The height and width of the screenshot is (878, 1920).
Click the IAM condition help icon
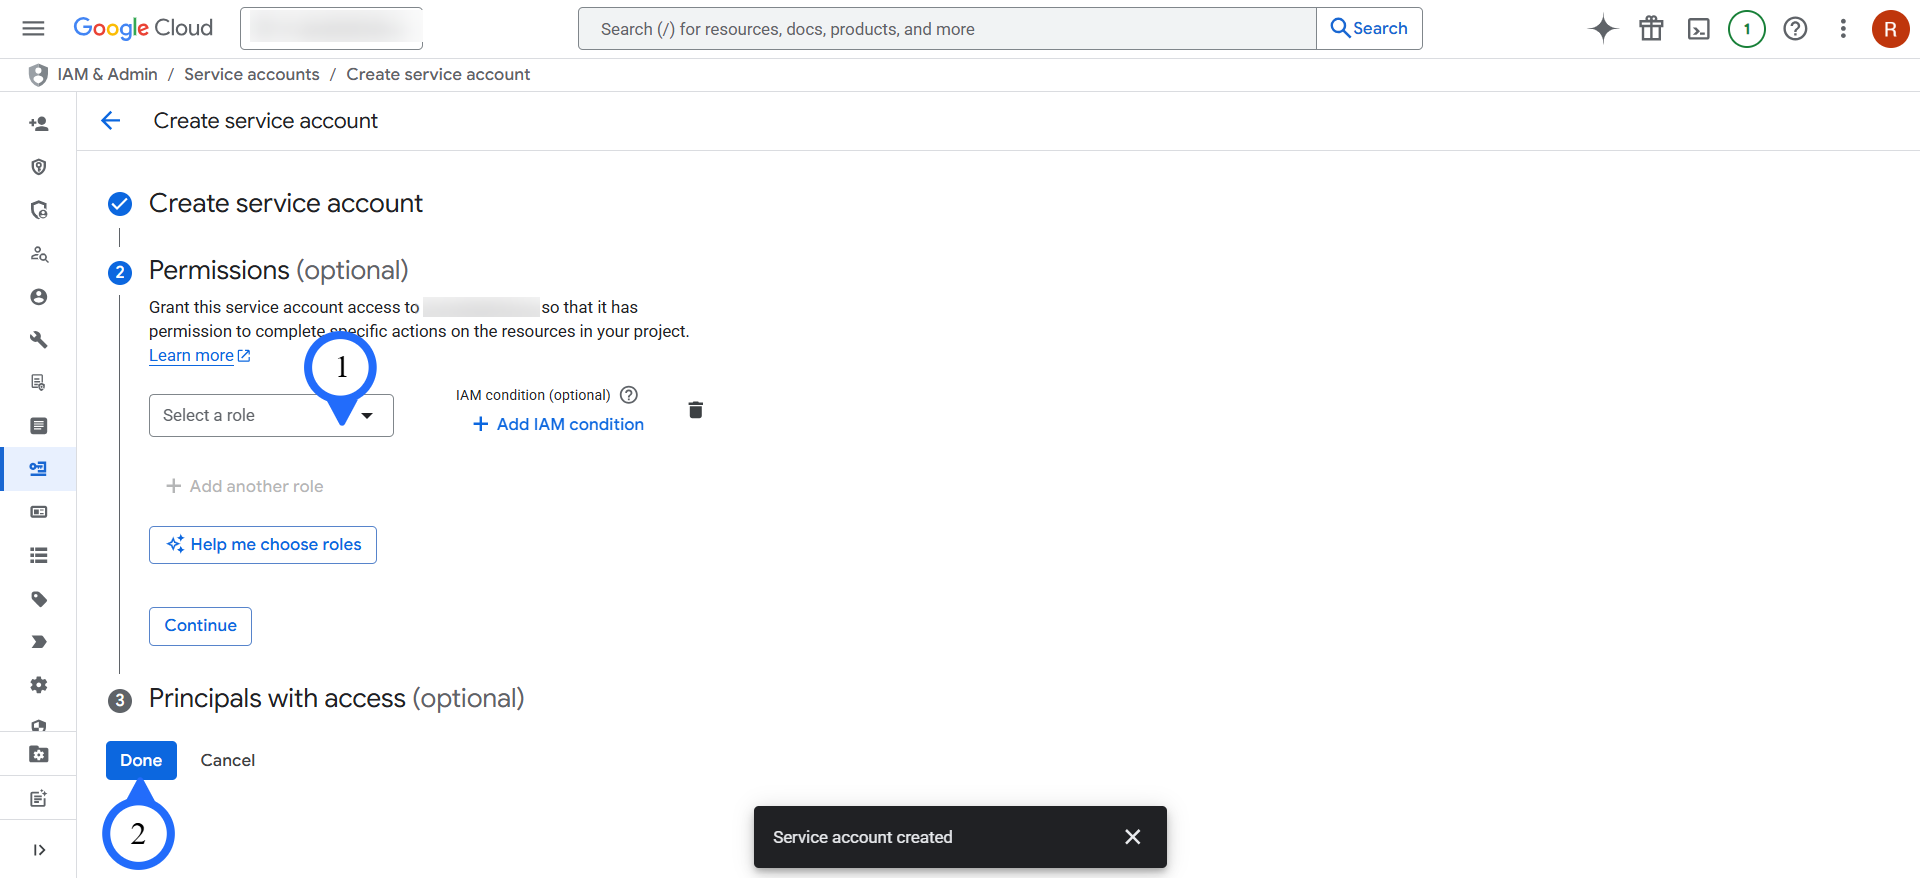click(x=629, y=395)
